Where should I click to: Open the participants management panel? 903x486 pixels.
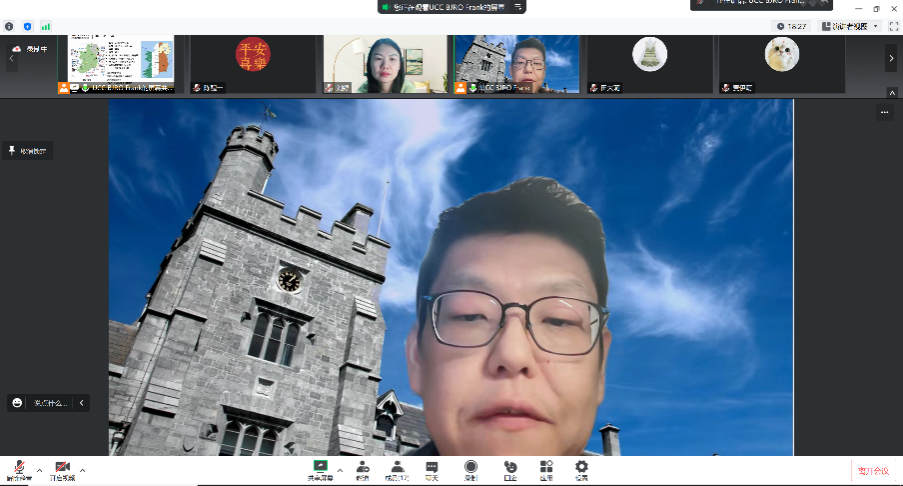tap(397, 468)
